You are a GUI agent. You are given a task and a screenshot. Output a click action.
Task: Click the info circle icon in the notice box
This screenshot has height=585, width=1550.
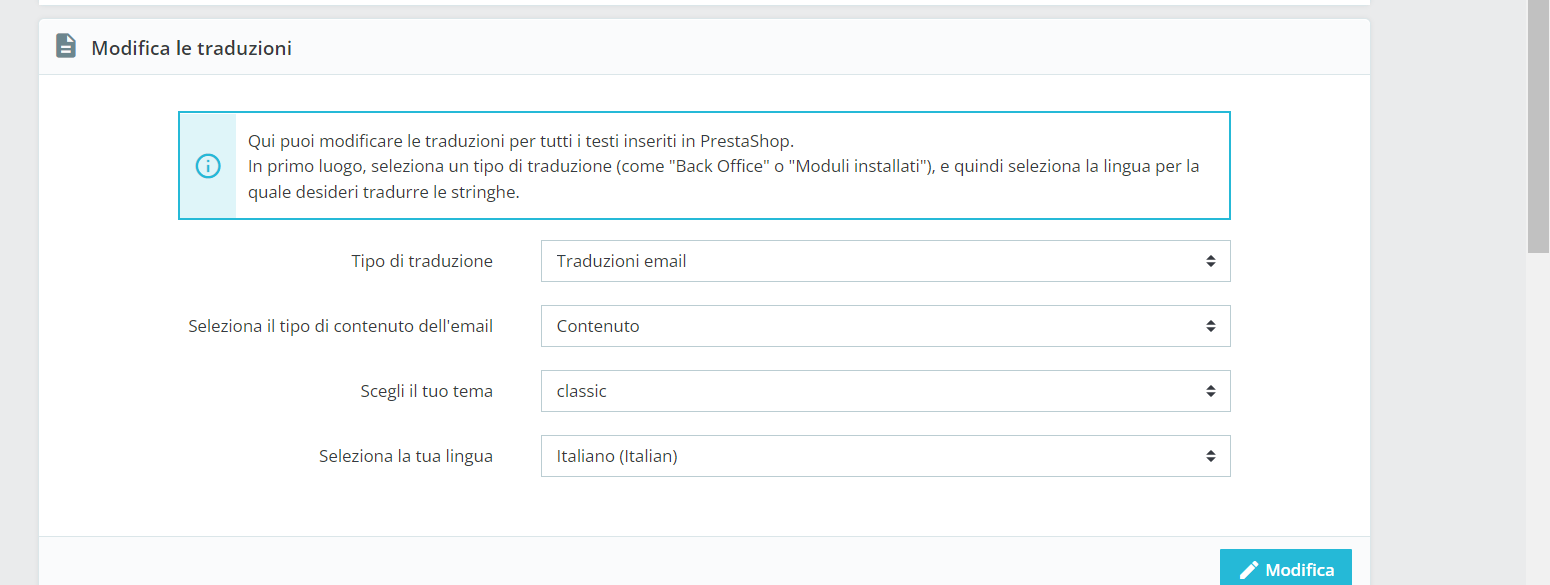207,166
